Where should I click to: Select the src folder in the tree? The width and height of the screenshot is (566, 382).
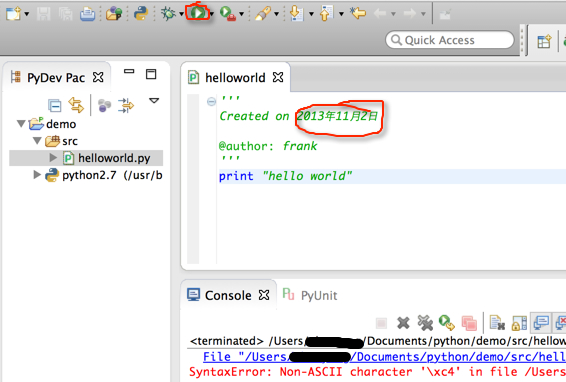point(70,141)
